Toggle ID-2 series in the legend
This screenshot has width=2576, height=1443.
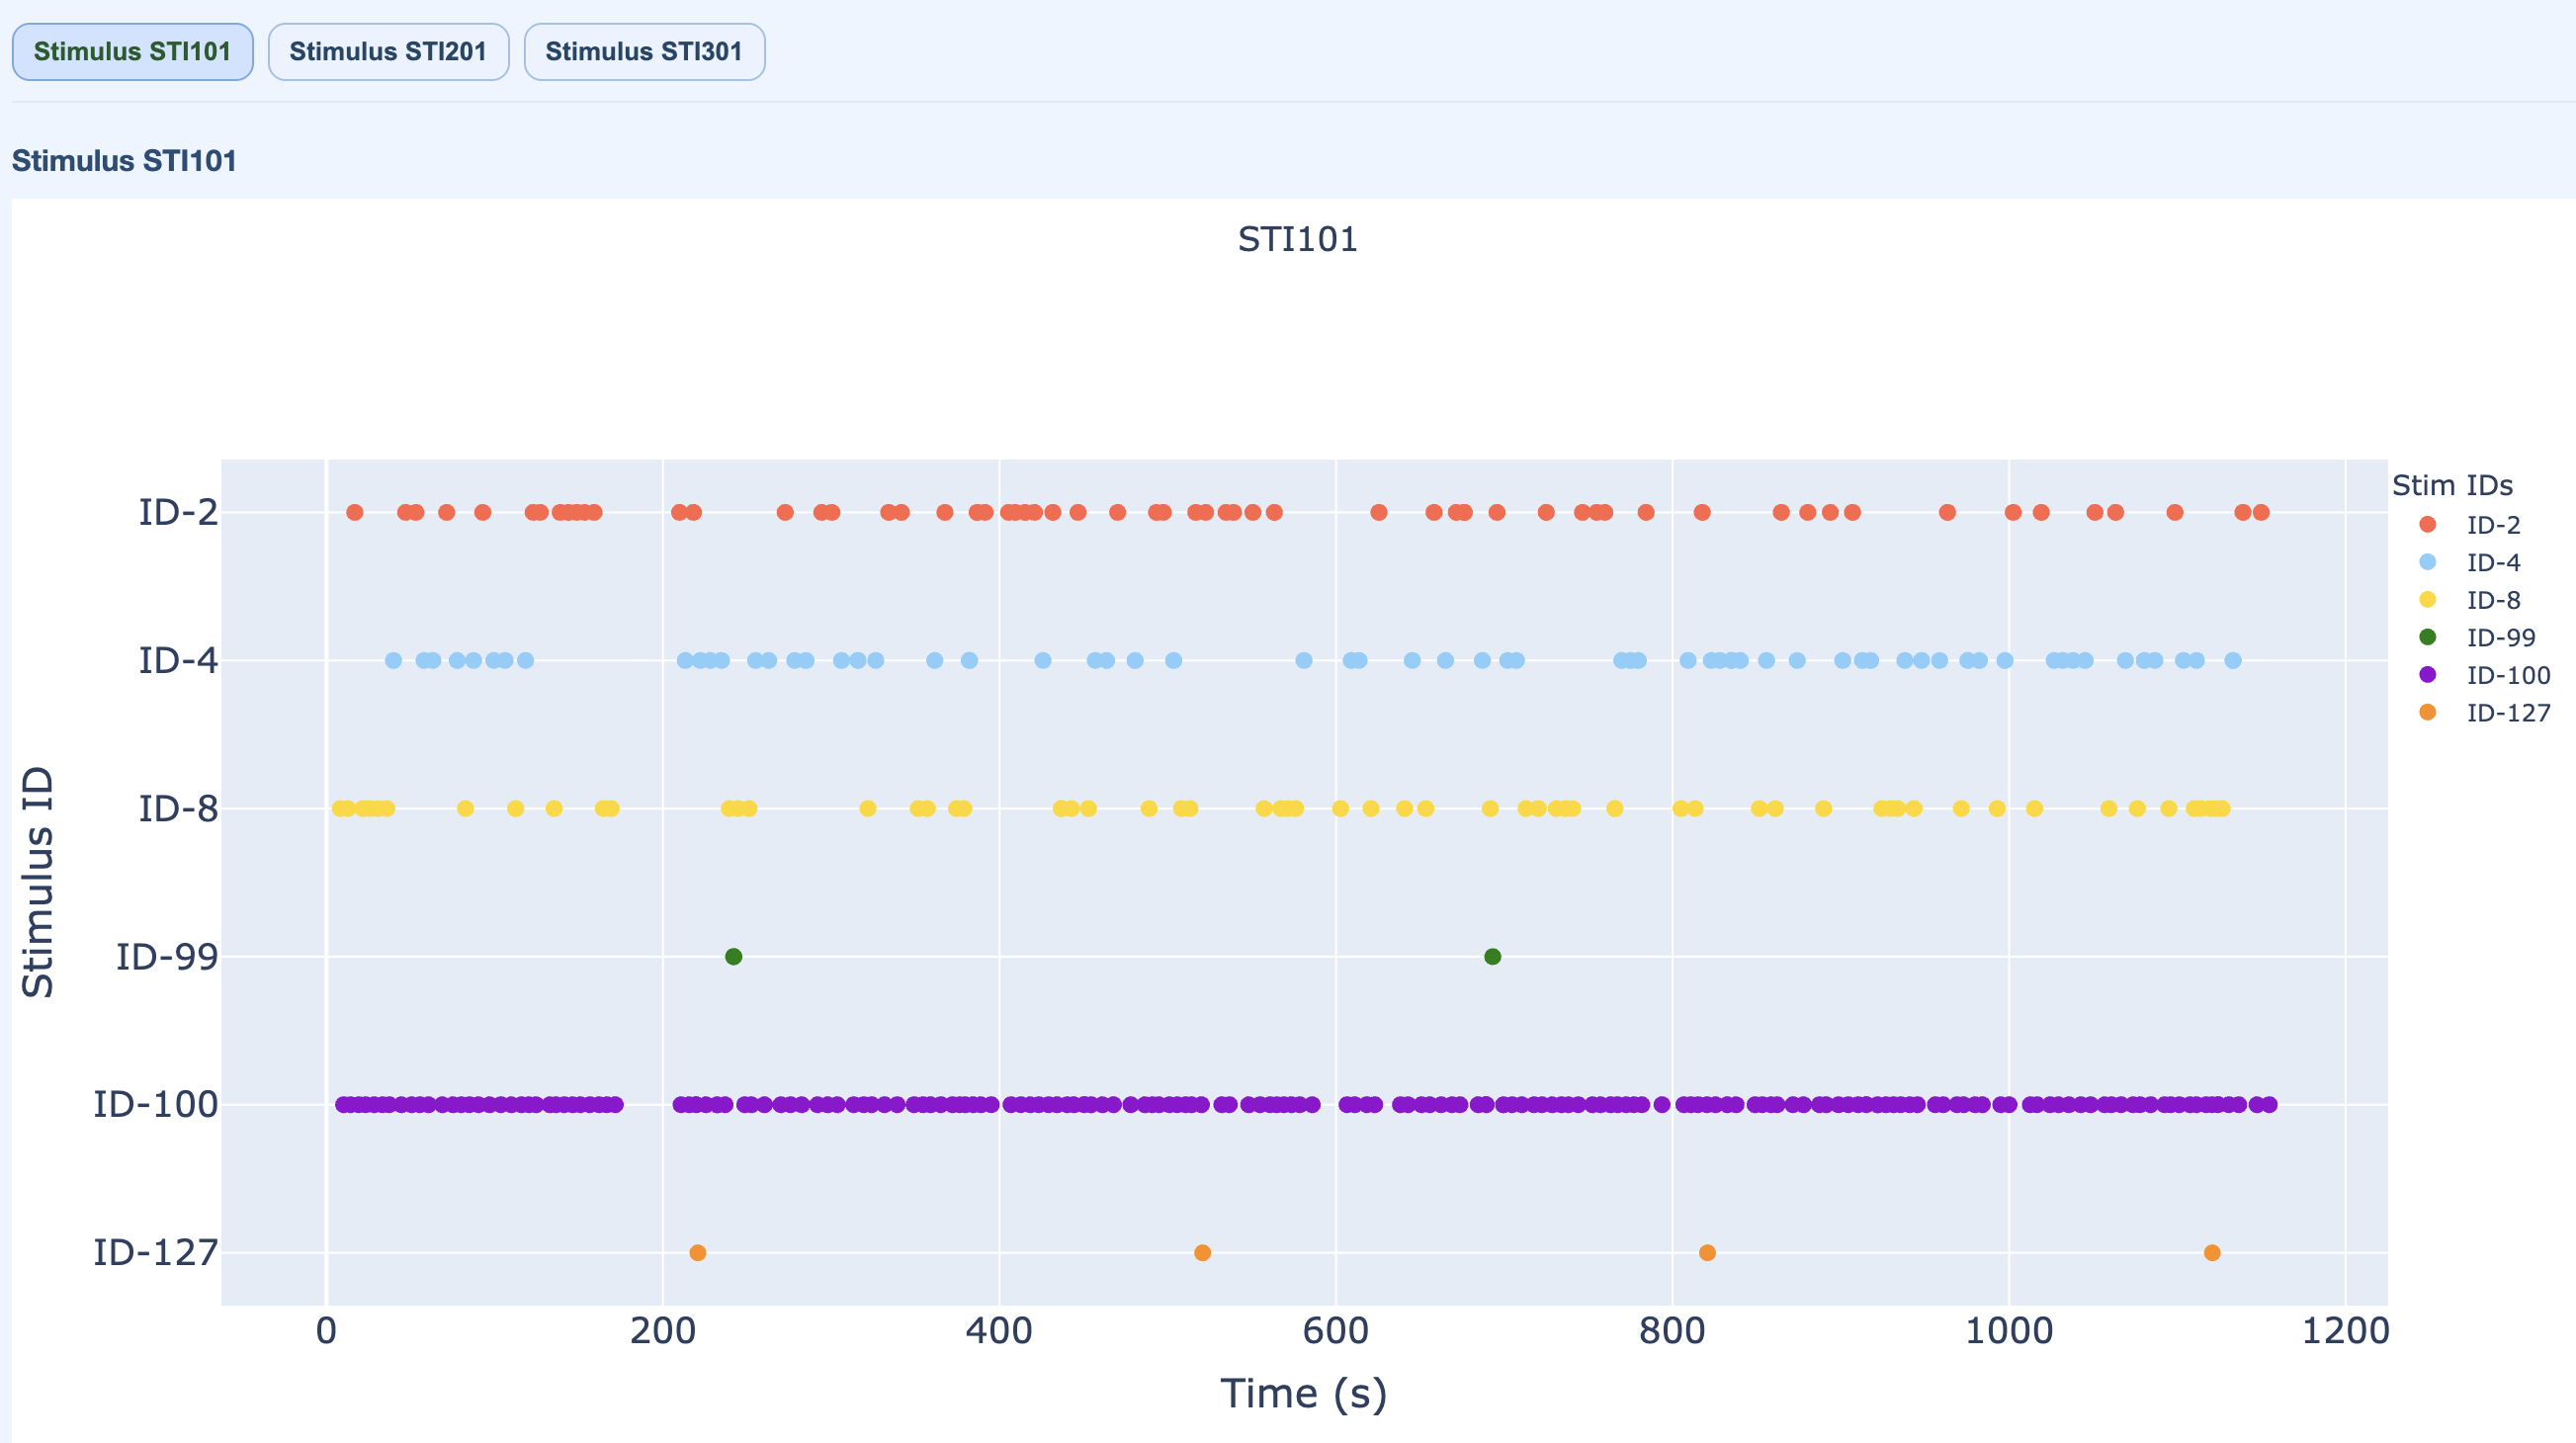tap(2492, 525)
